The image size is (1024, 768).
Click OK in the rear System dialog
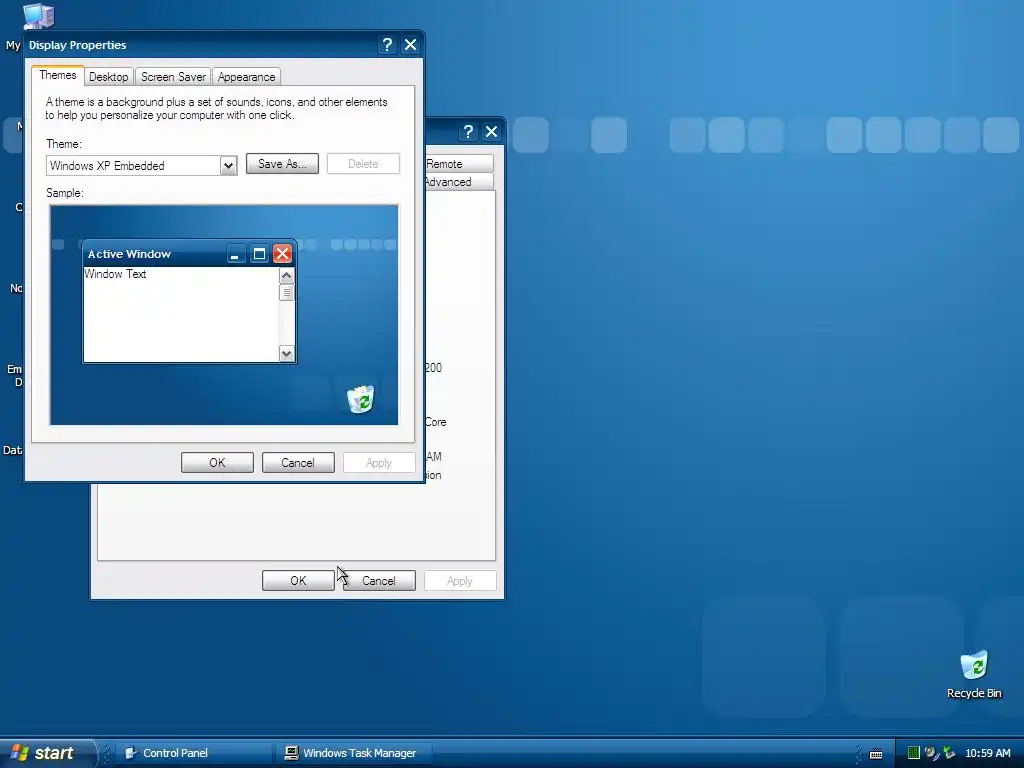298,581
